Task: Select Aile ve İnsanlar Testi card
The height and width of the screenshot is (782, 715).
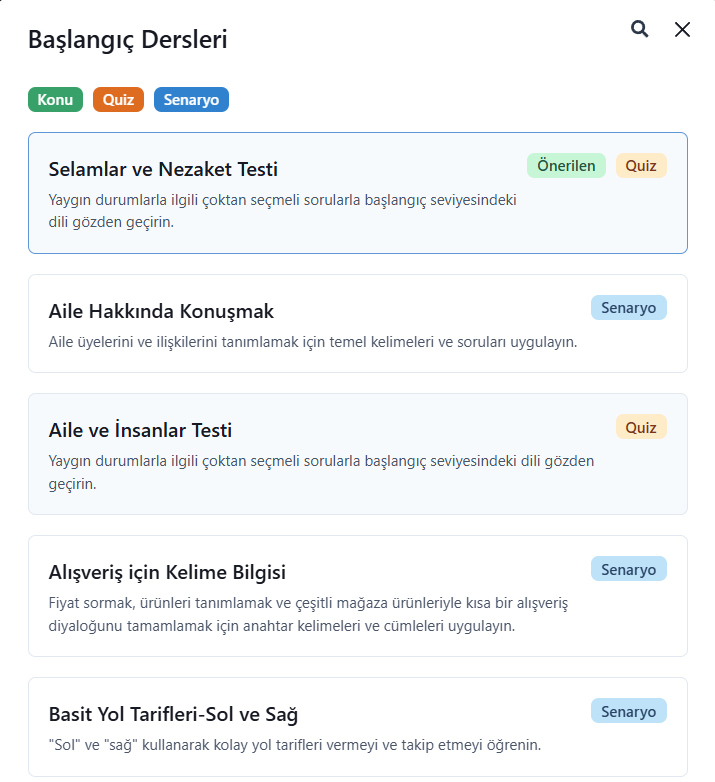Action: [140, 430]
